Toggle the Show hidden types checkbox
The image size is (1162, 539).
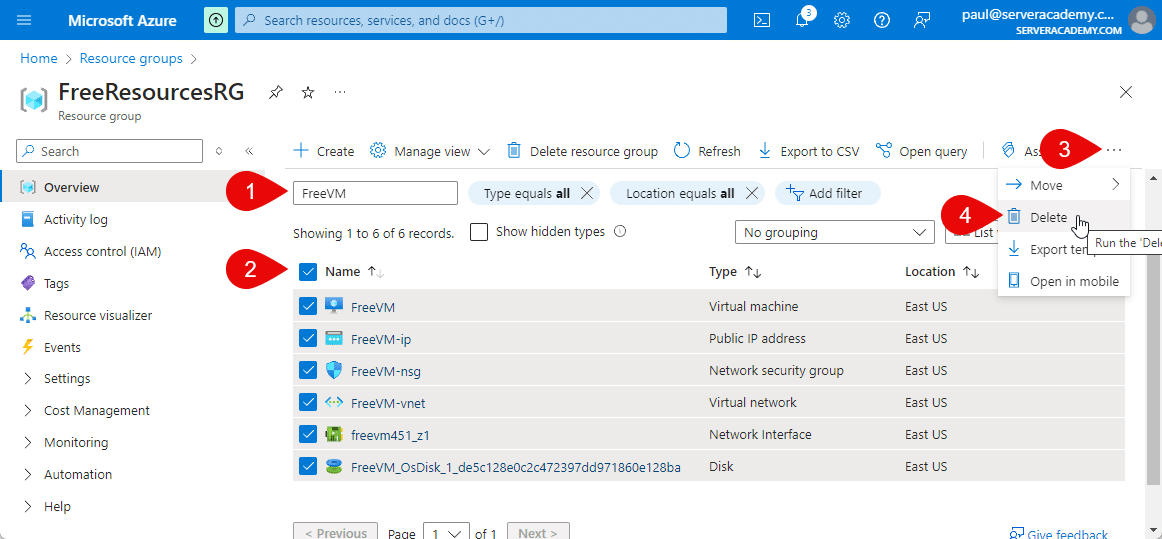coord(479,232)
